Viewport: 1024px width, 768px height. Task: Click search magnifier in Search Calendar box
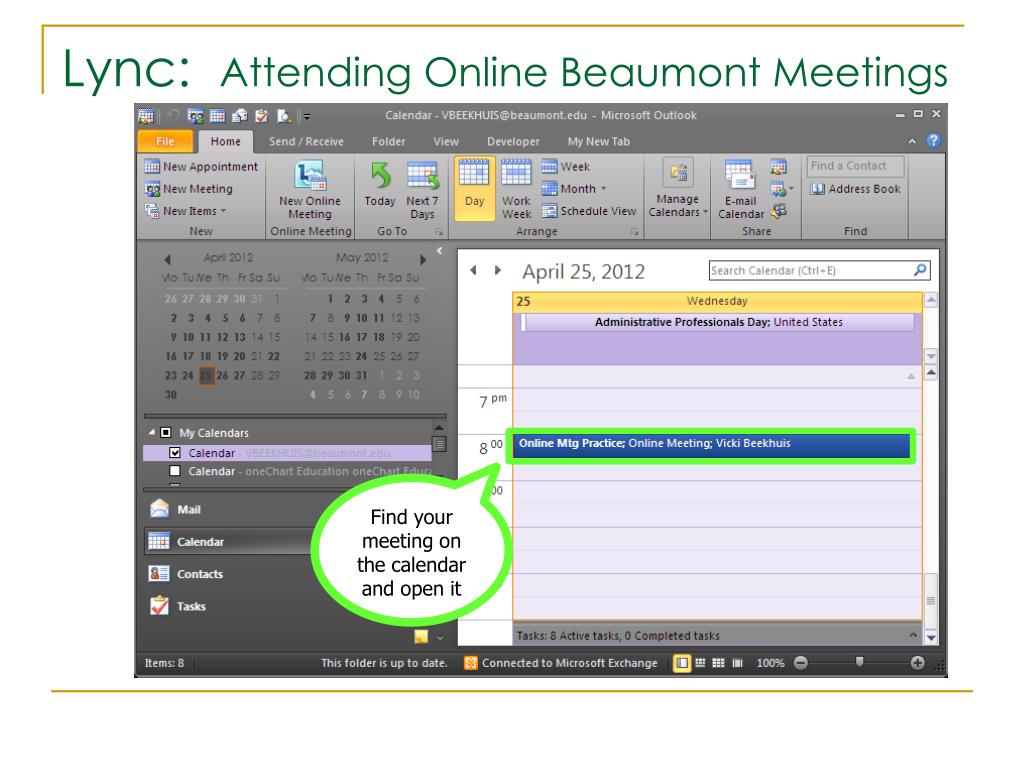pos(920,270)
